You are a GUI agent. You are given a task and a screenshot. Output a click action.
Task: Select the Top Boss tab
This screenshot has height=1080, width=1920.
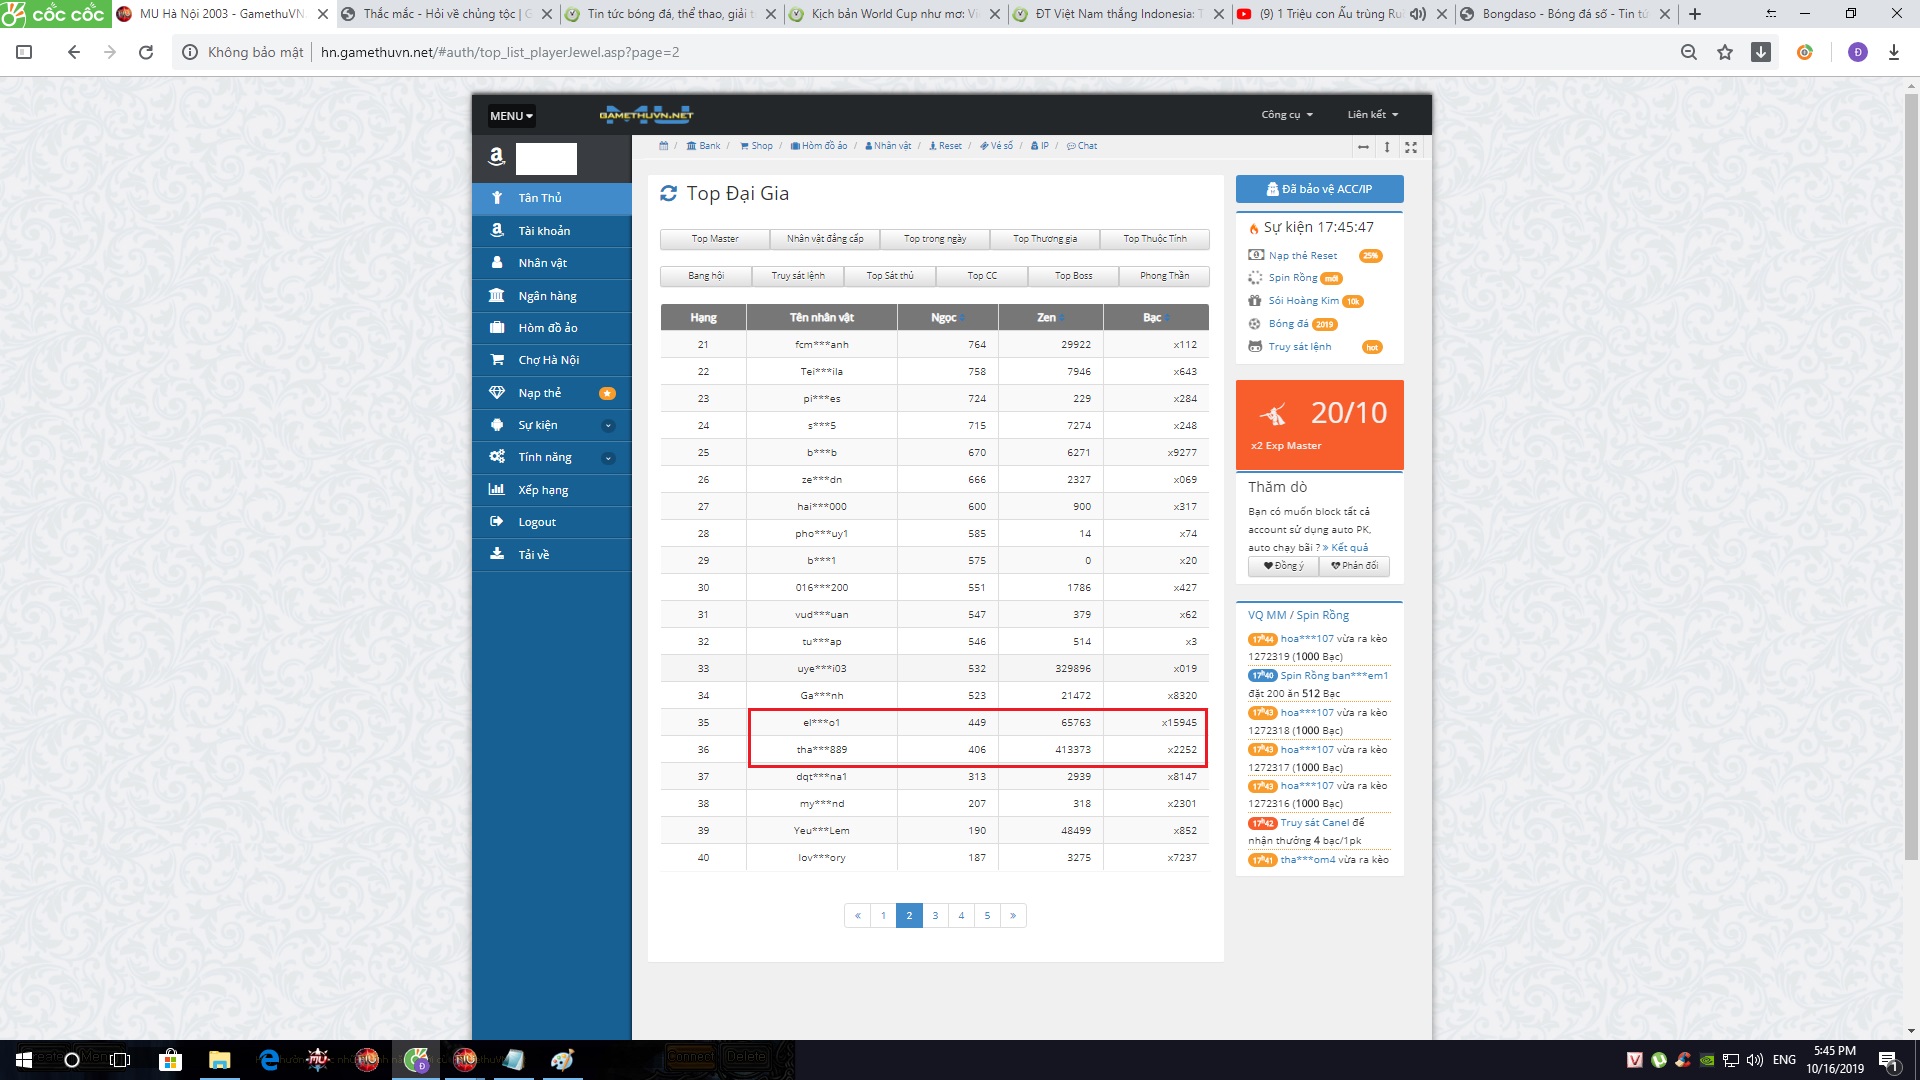click(1073, 276)
